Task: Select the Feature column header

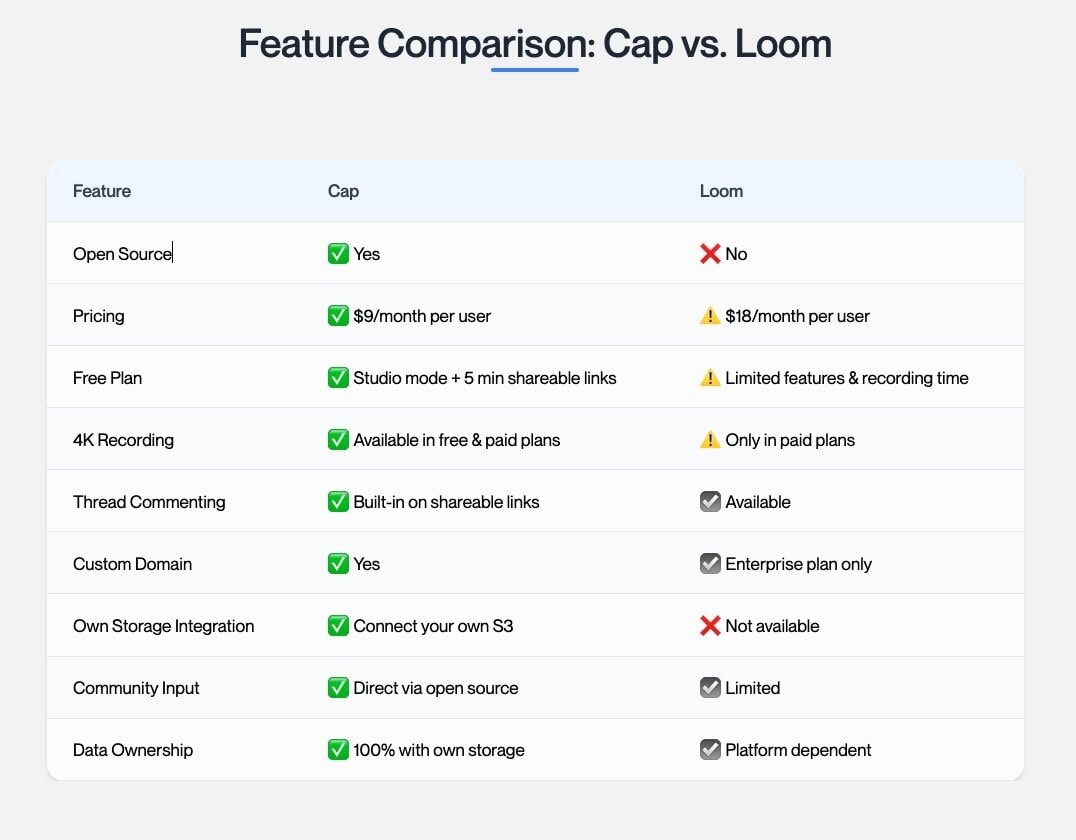Action: pos(102,191)
